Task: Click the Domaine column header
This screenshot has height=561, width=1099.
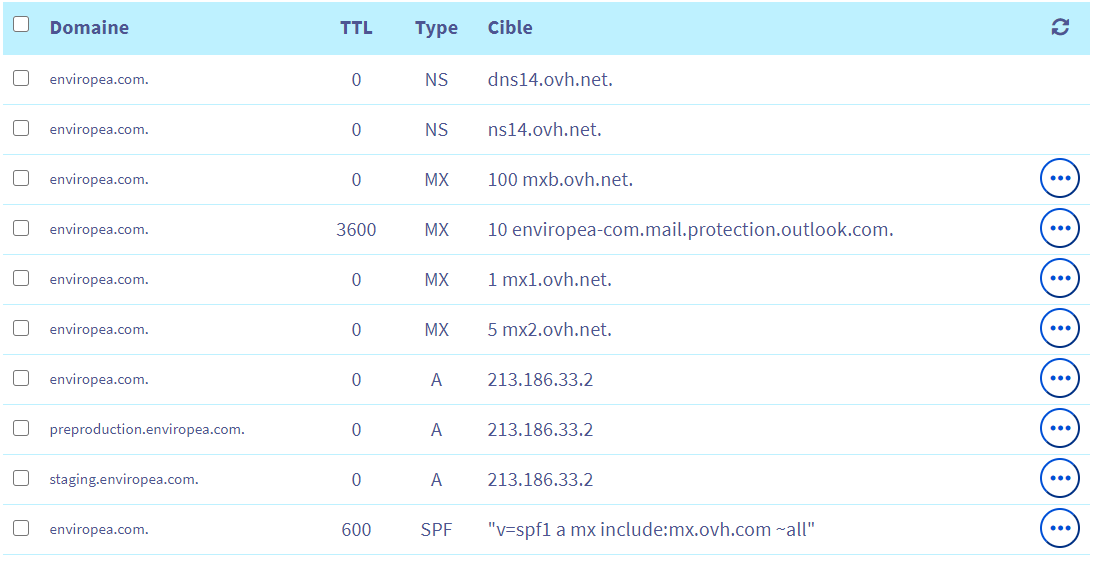Action: point(89,28)
